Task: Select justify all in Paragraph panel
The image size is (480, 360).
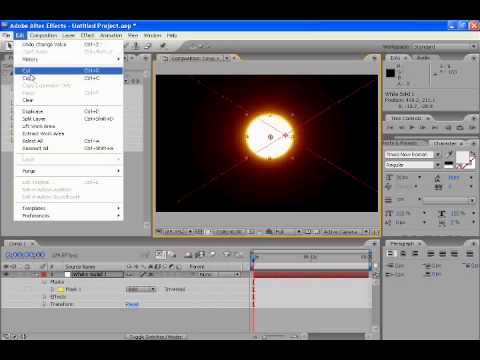Action: 470,254
